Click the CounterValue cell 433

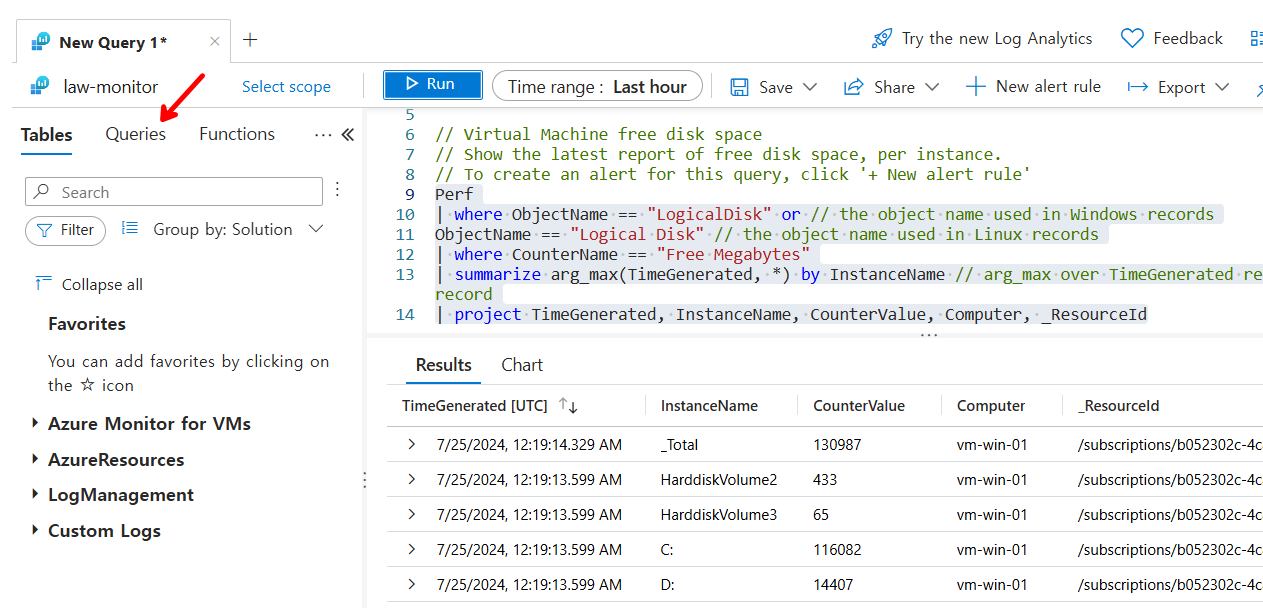click(x=825, y=480)
